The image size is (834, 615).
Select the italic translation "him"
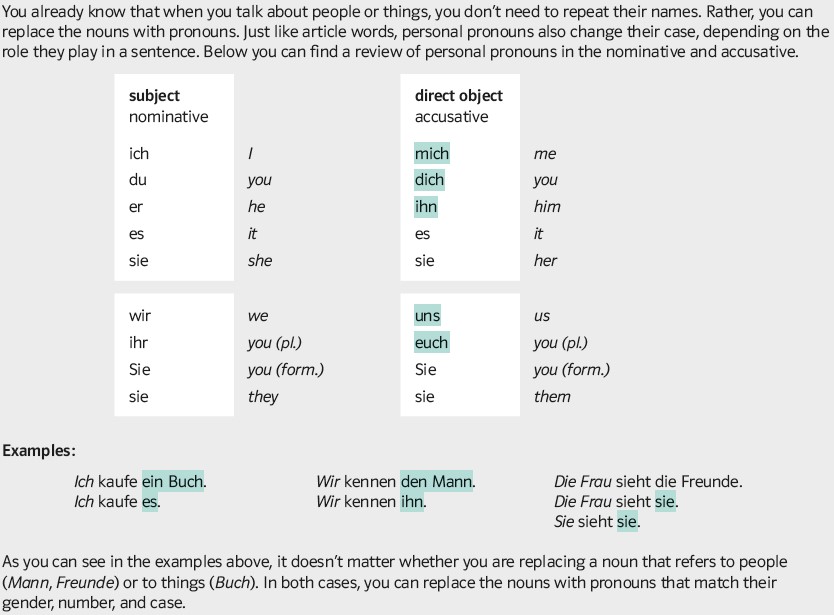pos(547,207)
